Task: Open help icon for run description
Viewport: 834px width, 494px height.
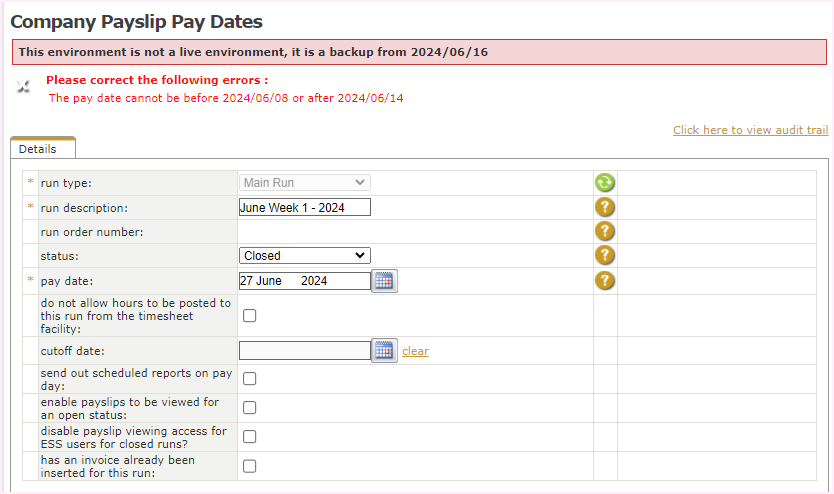Action: [x=605, y=208]
